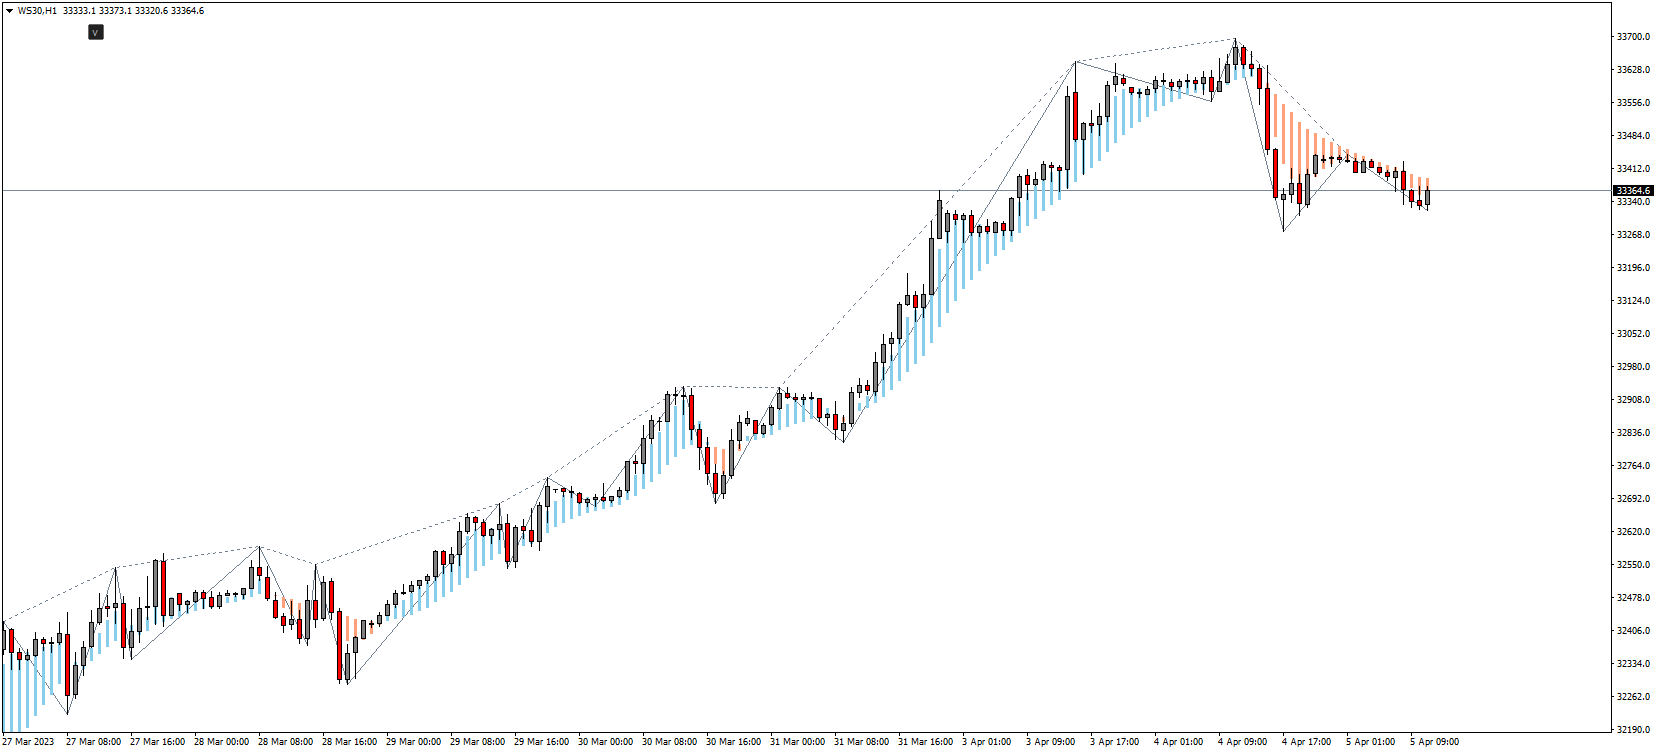Click the 27 Mar 16:00 time label
This screenshot has height=753, width=1657.
click(157, 742)
